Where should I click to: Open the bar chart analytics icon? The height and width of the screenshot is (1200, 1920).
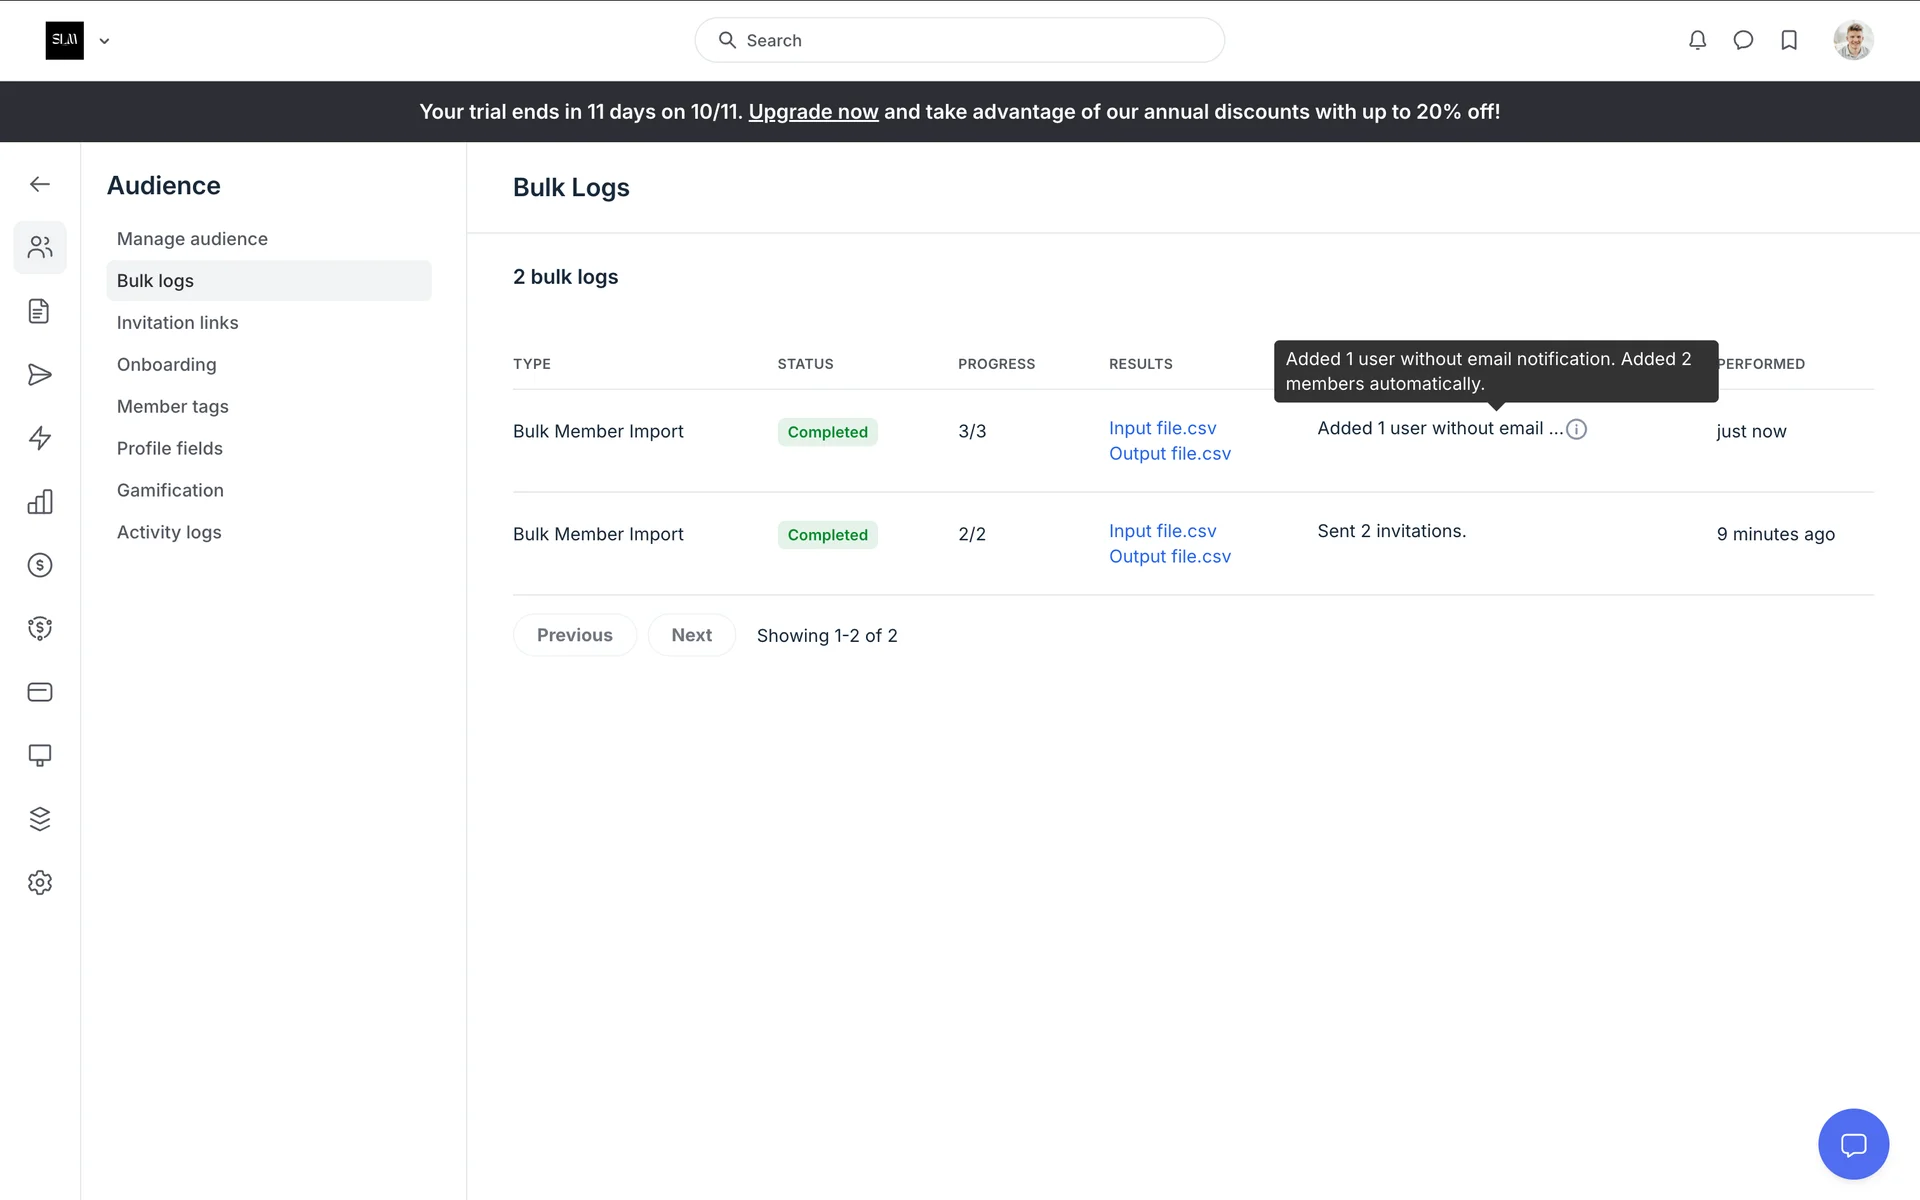40,502
